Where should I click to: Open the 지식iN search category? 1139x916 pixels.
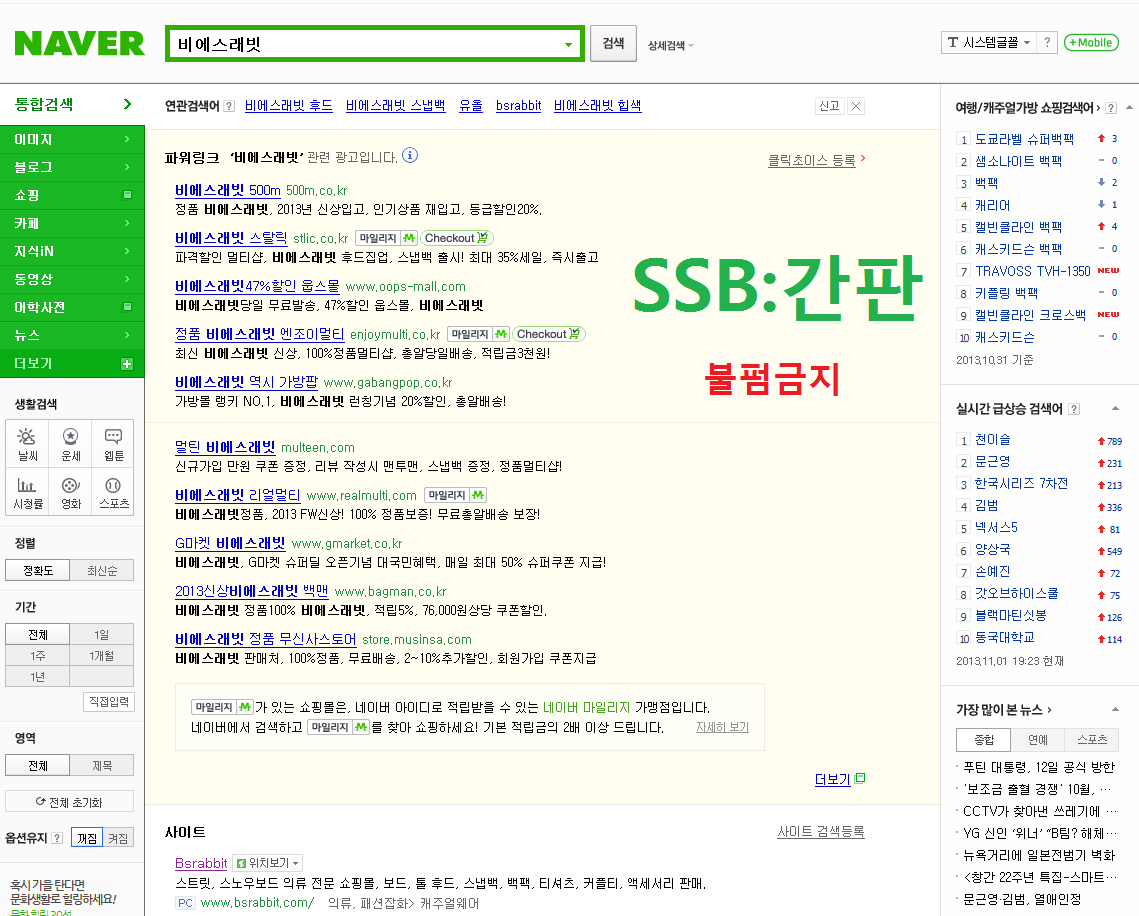tap(72, 251)
